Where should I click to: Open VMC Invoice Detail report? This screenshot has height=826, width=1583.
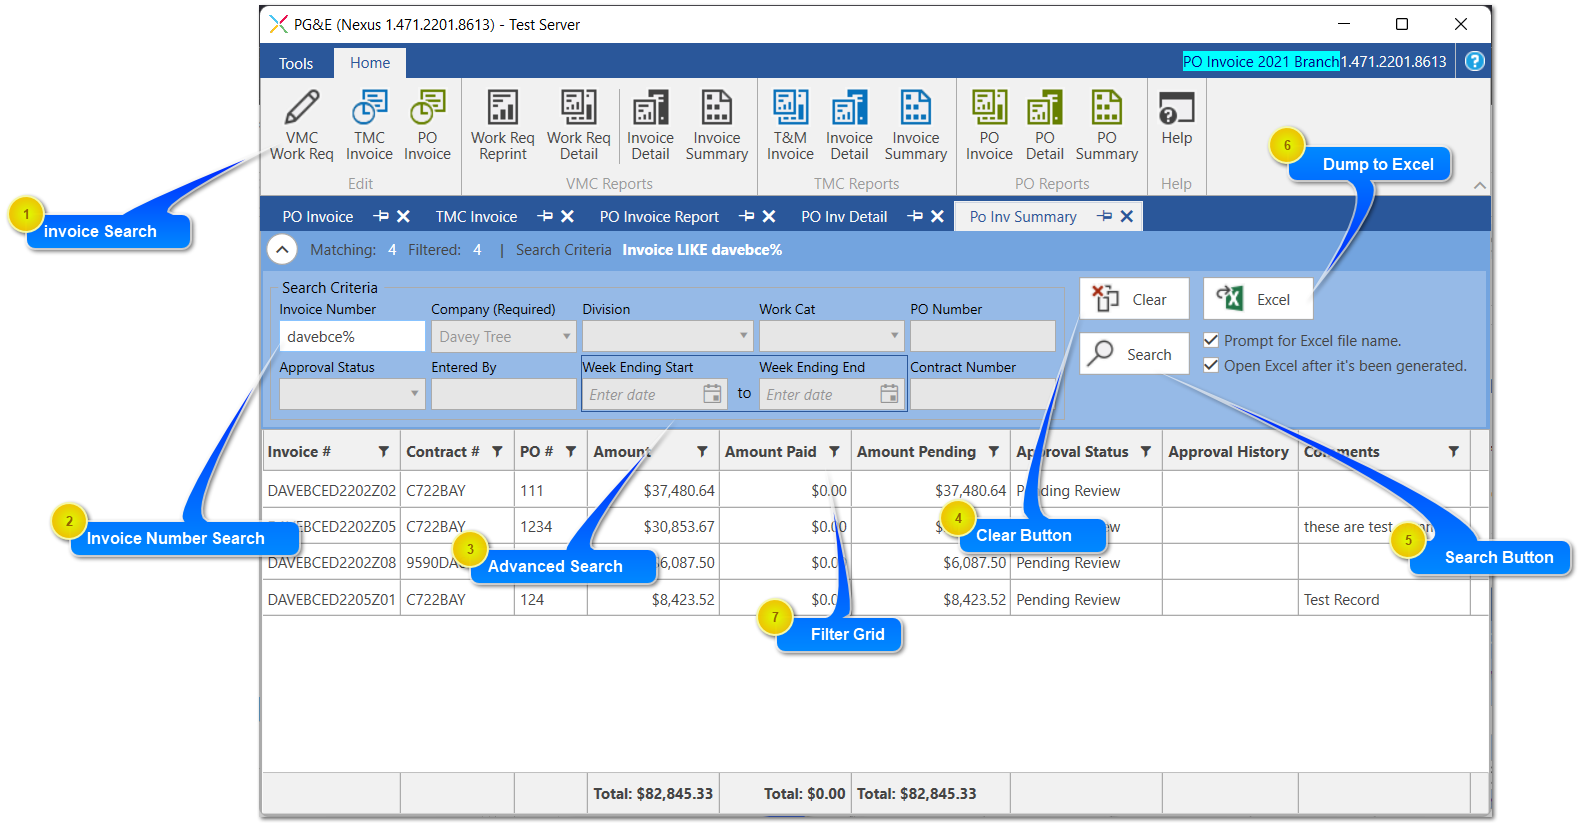tap(650, 125)
